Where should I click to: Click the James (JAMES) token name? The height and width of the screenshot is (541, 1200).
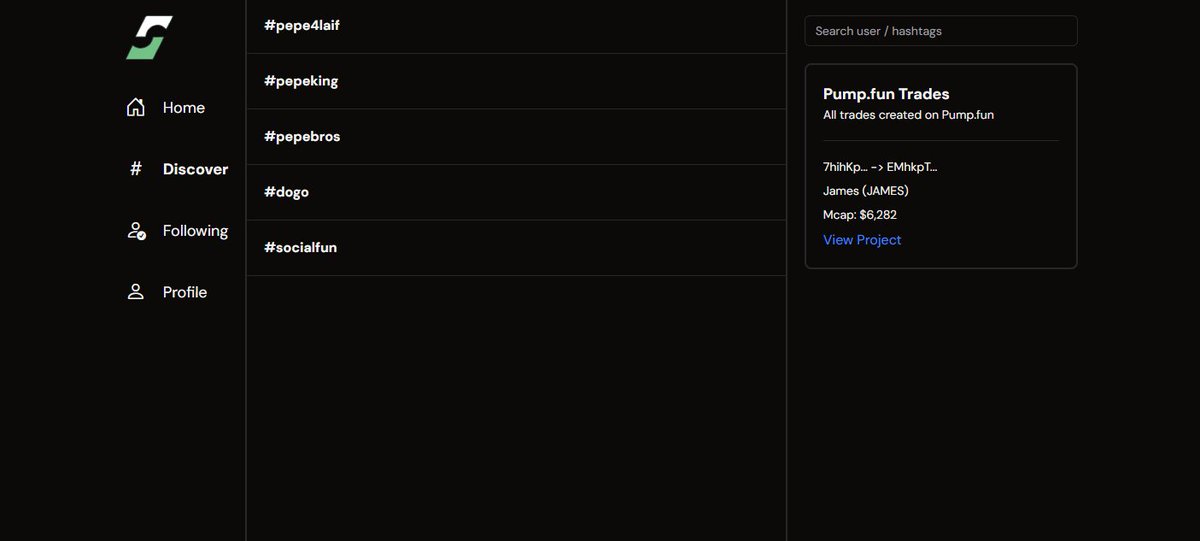tap(866, 191)
